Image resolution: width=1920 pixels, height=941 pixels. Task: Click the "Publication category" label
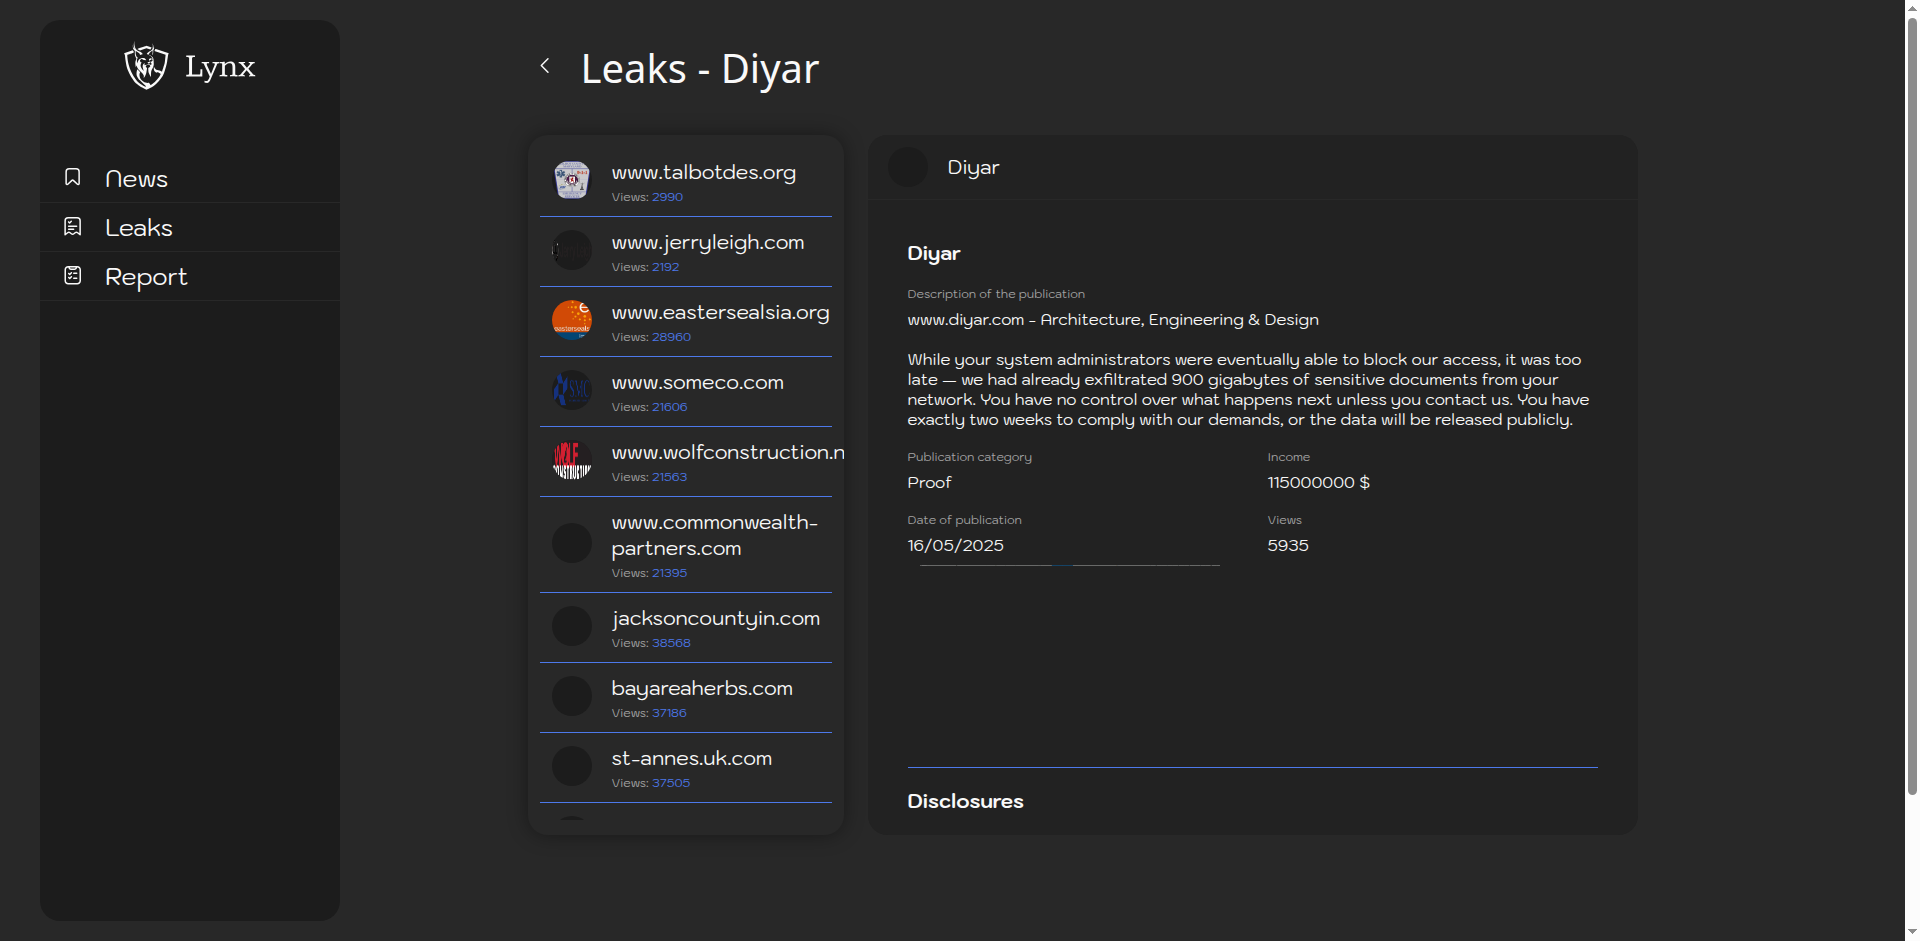click(969, 457)
